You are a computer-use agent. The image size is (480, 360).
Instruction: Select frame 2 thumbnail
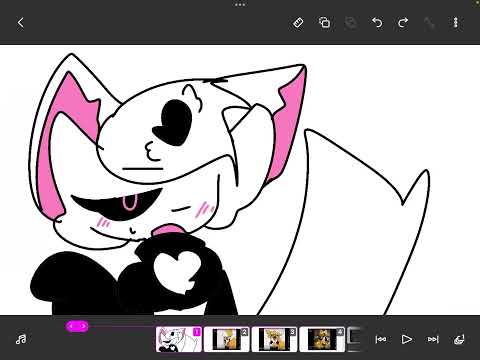[227, 339]
